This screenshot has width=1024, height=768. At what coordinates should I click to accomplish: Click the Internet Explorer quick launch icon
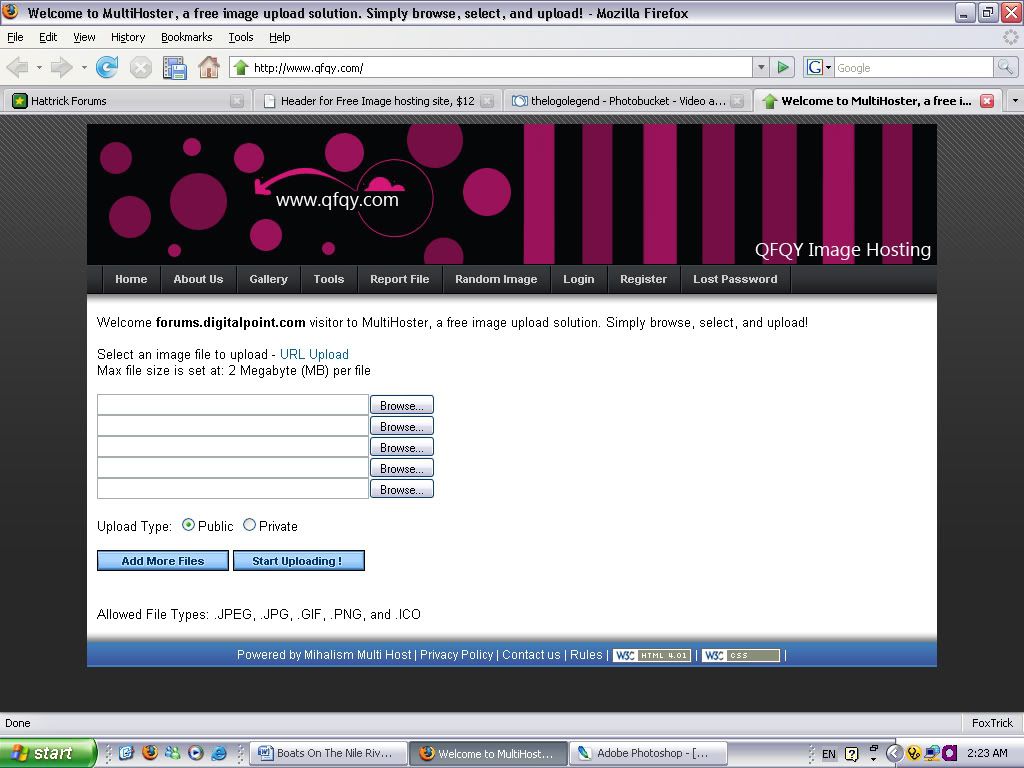(218, 753)
